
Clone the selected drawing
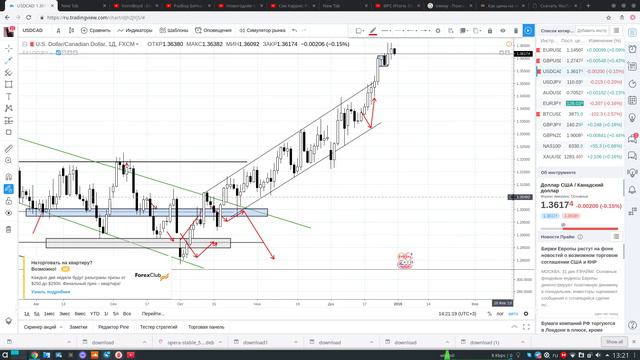click(x=451, y=31)
